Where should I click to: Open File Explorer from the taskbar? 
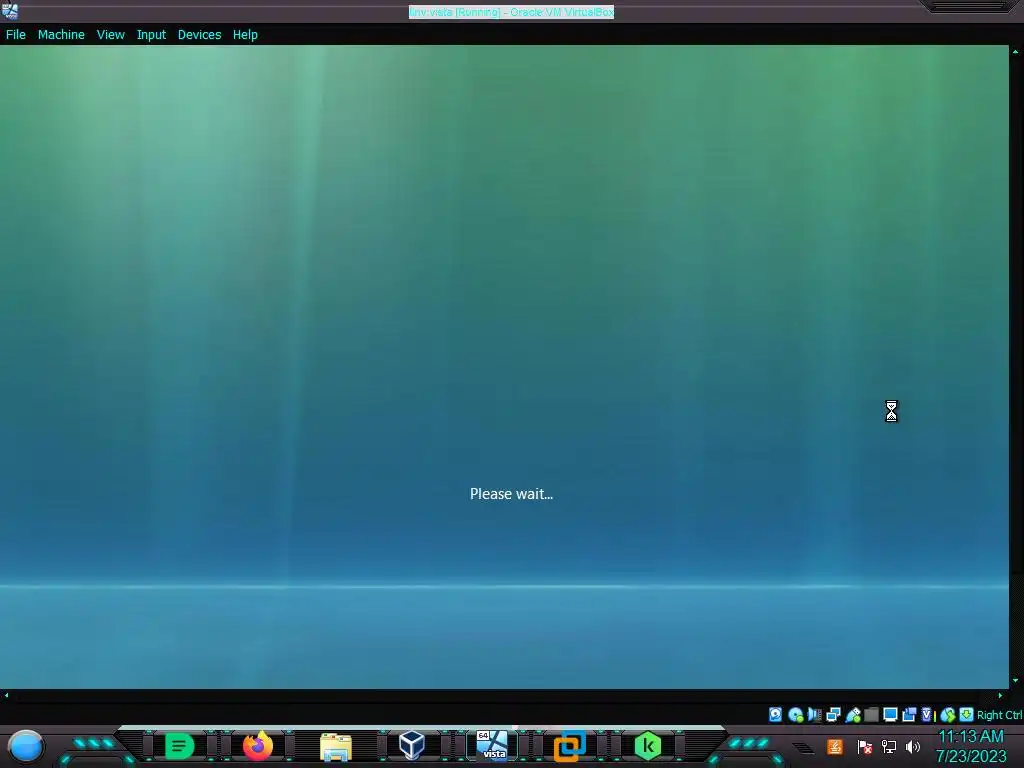[336, 746]
